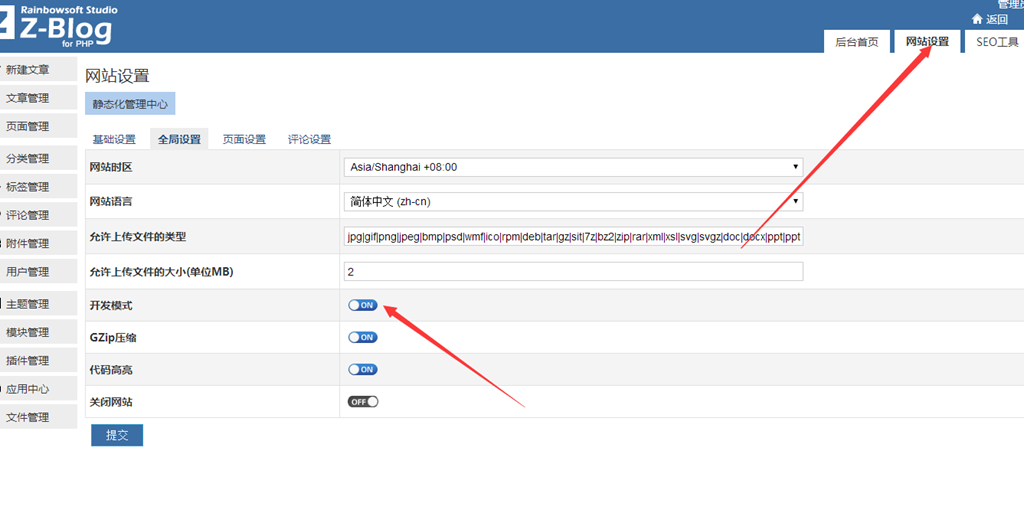The width and height of the screenshot is (1024, 516).
Task: Switch to the 基础设置 tab
Action: coord(114,139)
